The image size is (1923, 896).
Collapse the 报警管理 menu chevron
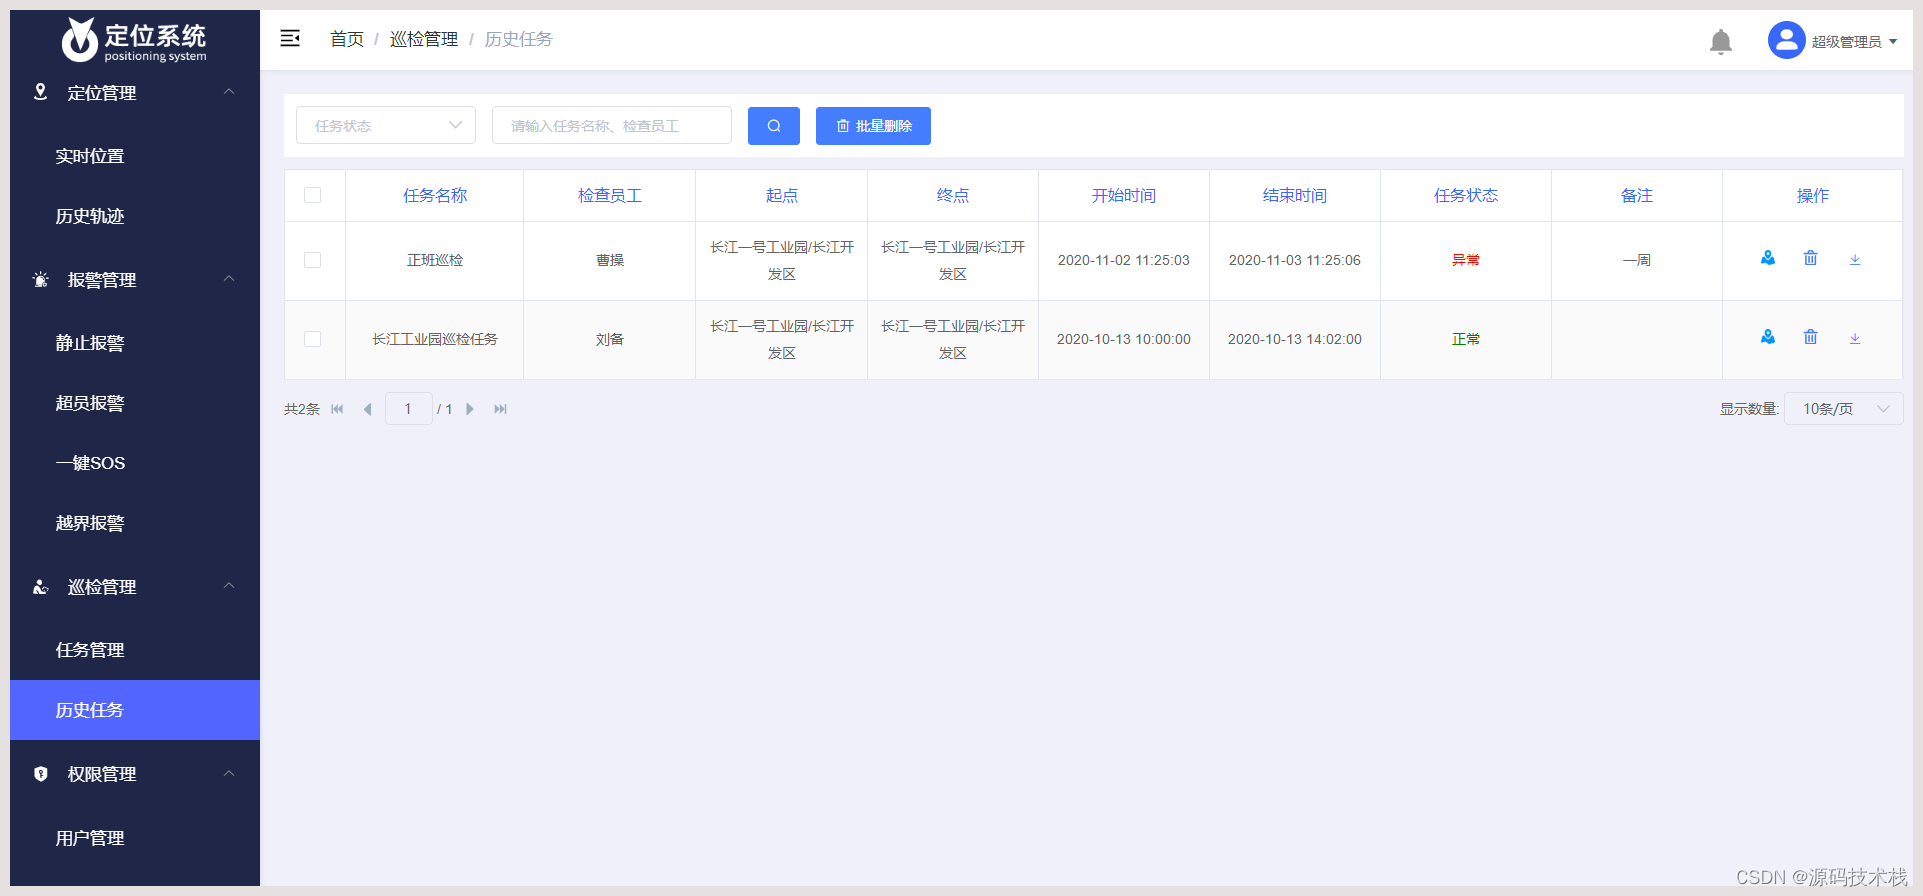click(229, 279)
